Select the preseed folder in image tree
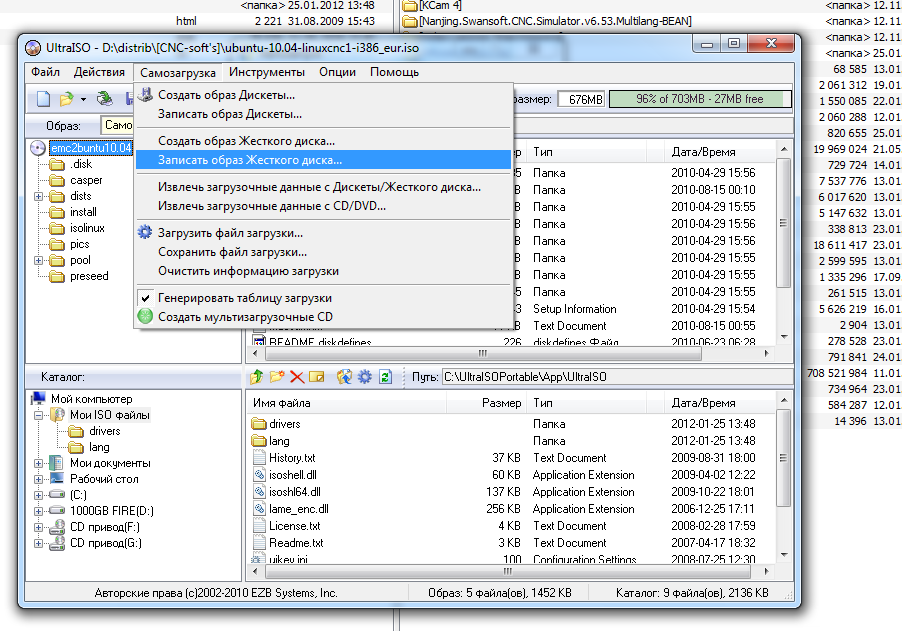This screenshot has width=902, height=631. click(x=89, y=276)
